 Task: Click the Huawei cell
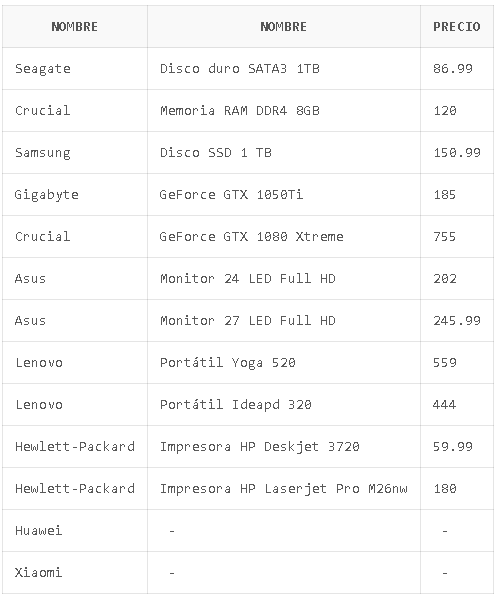coord(75,530)
